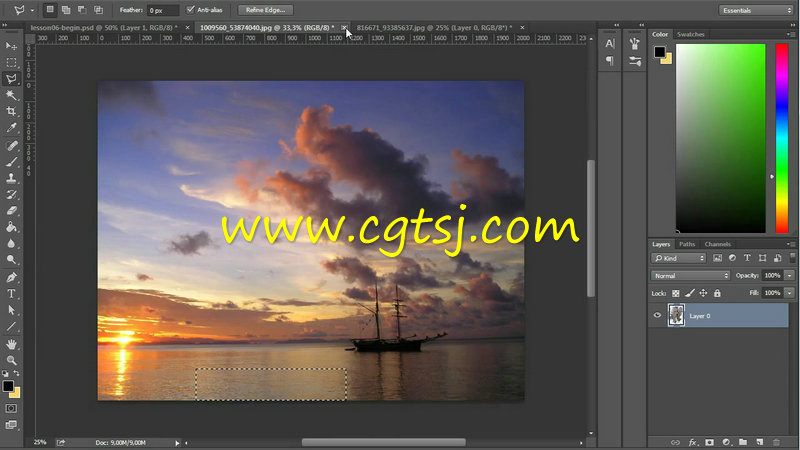Open the Color panel menu
This screenshot has width=800, height=450.
[x=791, y=34]
